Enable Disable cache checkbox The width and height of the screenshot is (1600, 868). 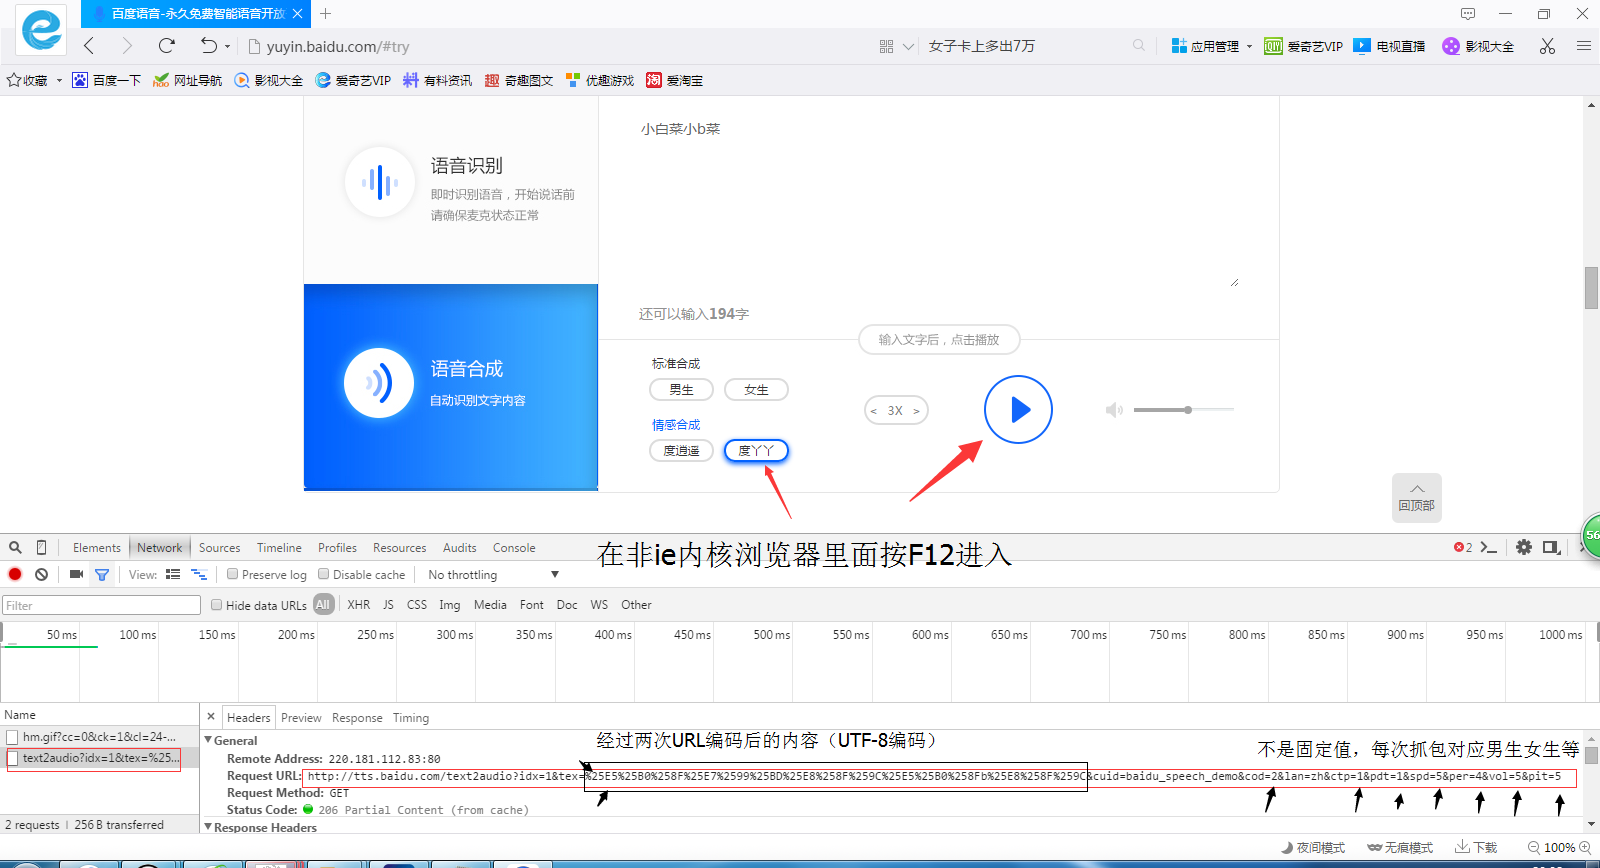(323, 574)
